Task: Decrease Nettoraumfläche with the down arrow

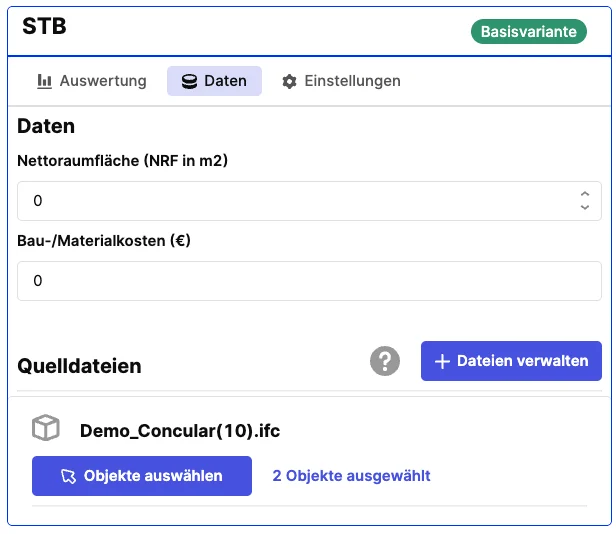Action: (x=585, y=207)
